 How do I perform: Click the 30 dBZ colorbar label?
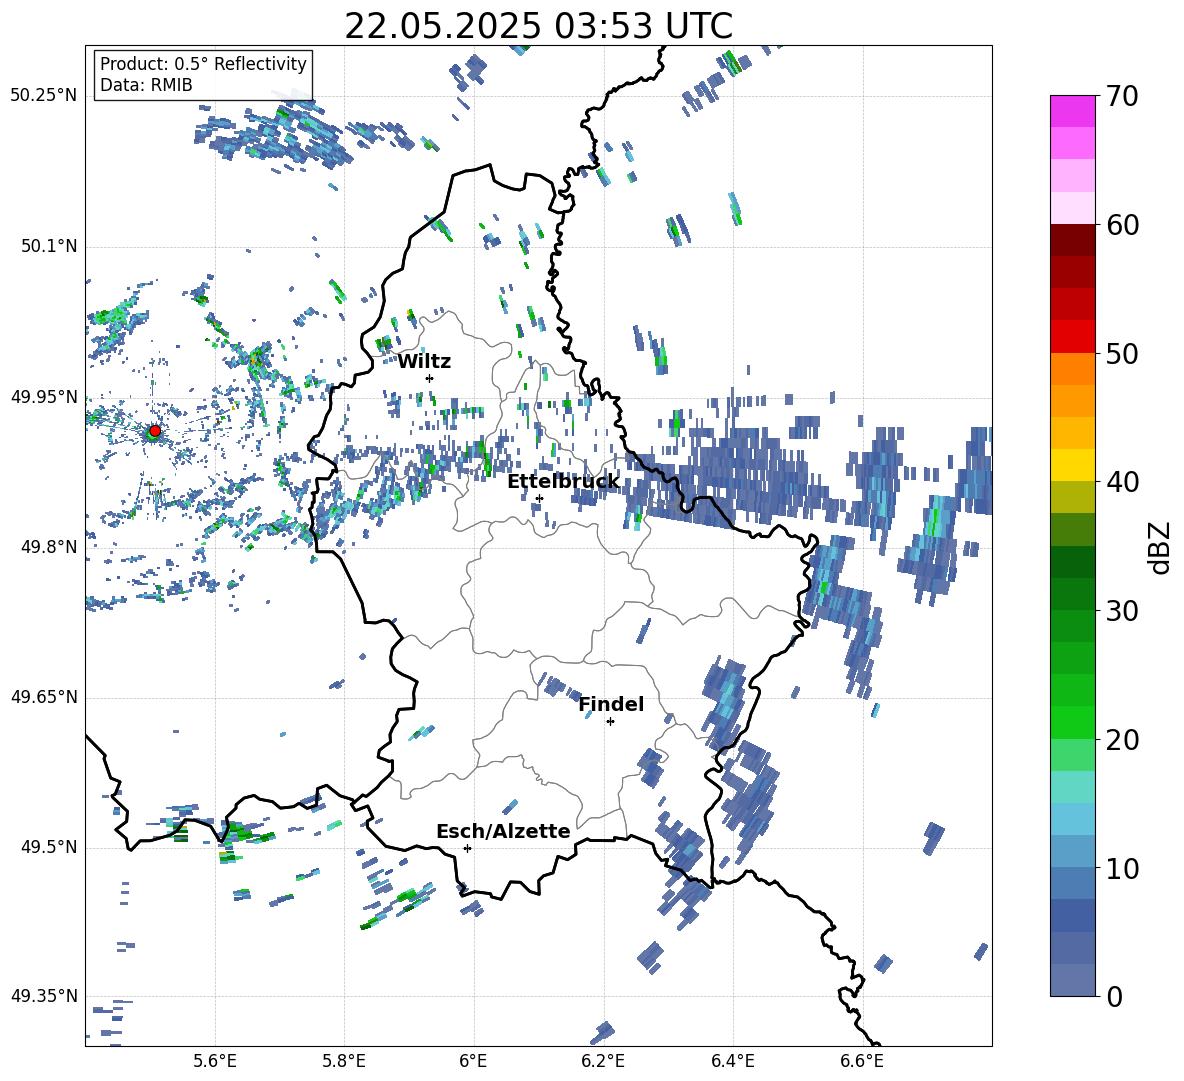1122,611
